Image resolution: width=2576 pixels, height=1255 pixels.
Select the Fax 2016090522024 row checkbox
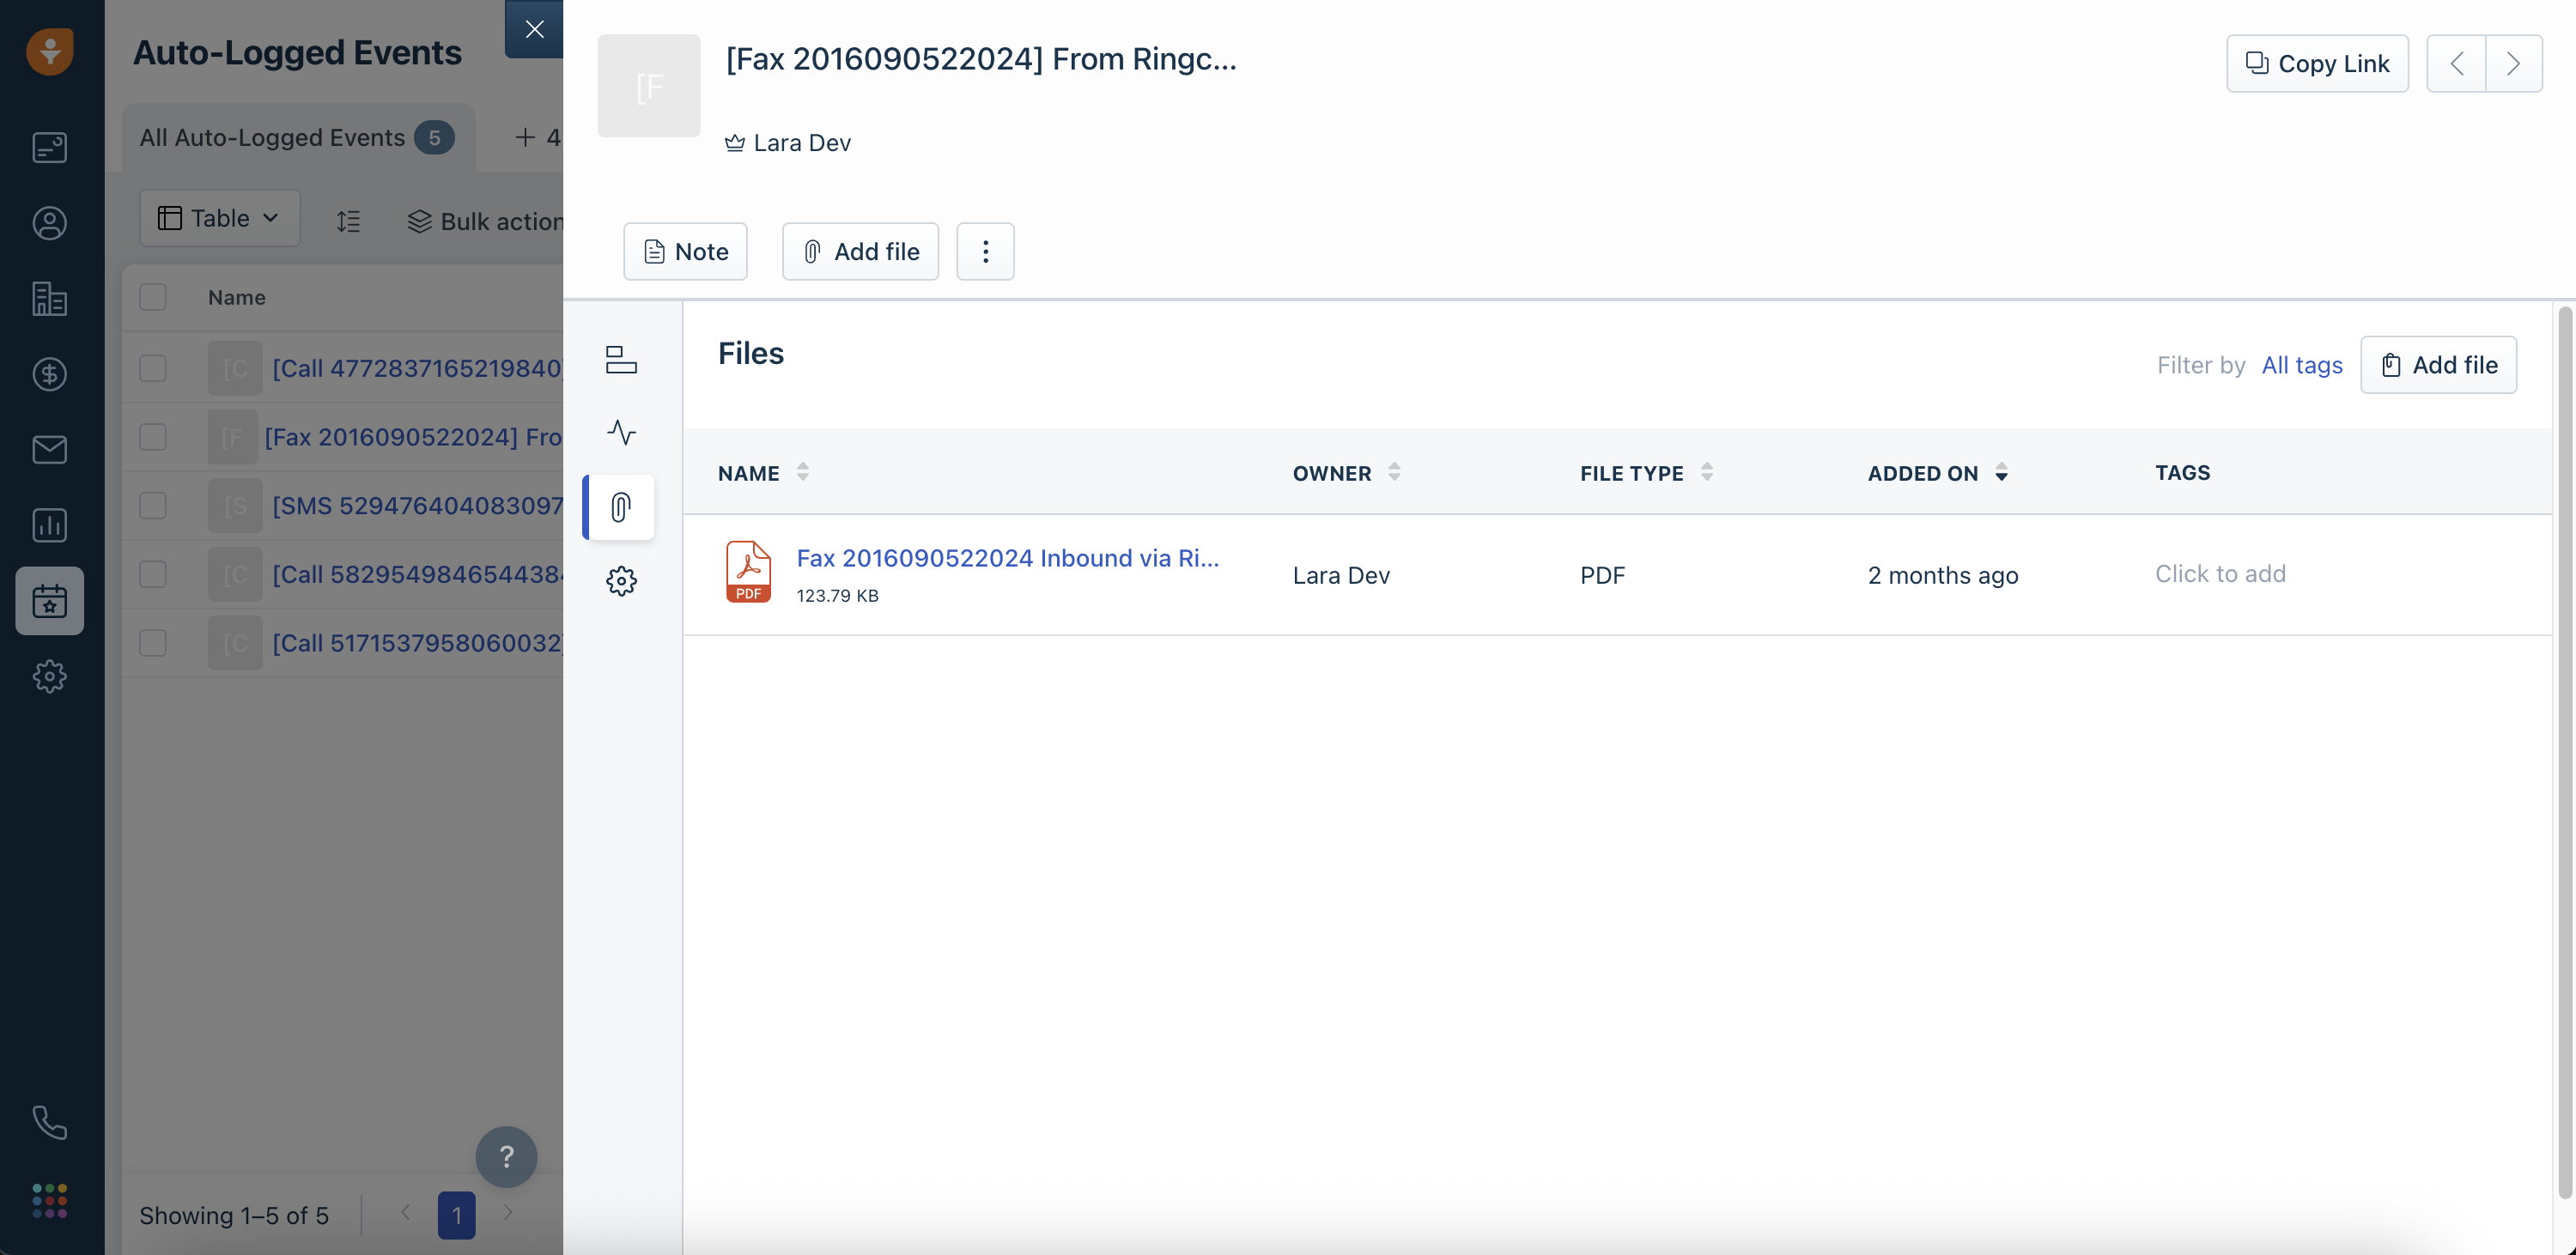[153, 437]
